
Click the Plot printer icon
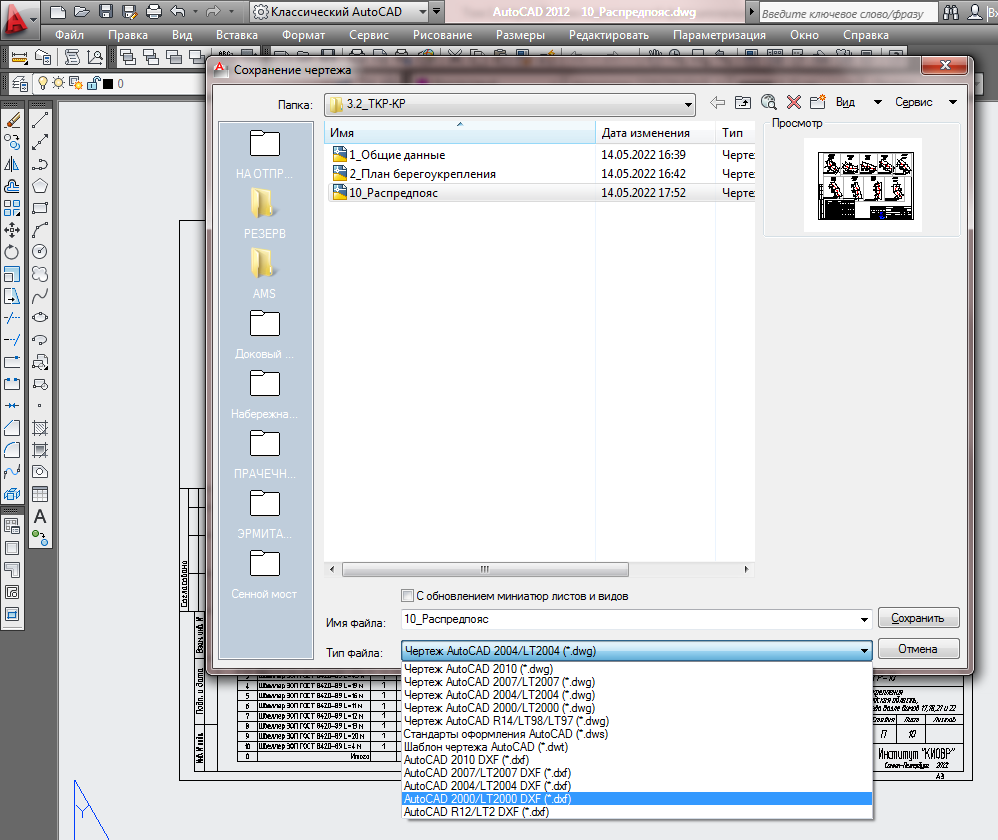(154, 11)
